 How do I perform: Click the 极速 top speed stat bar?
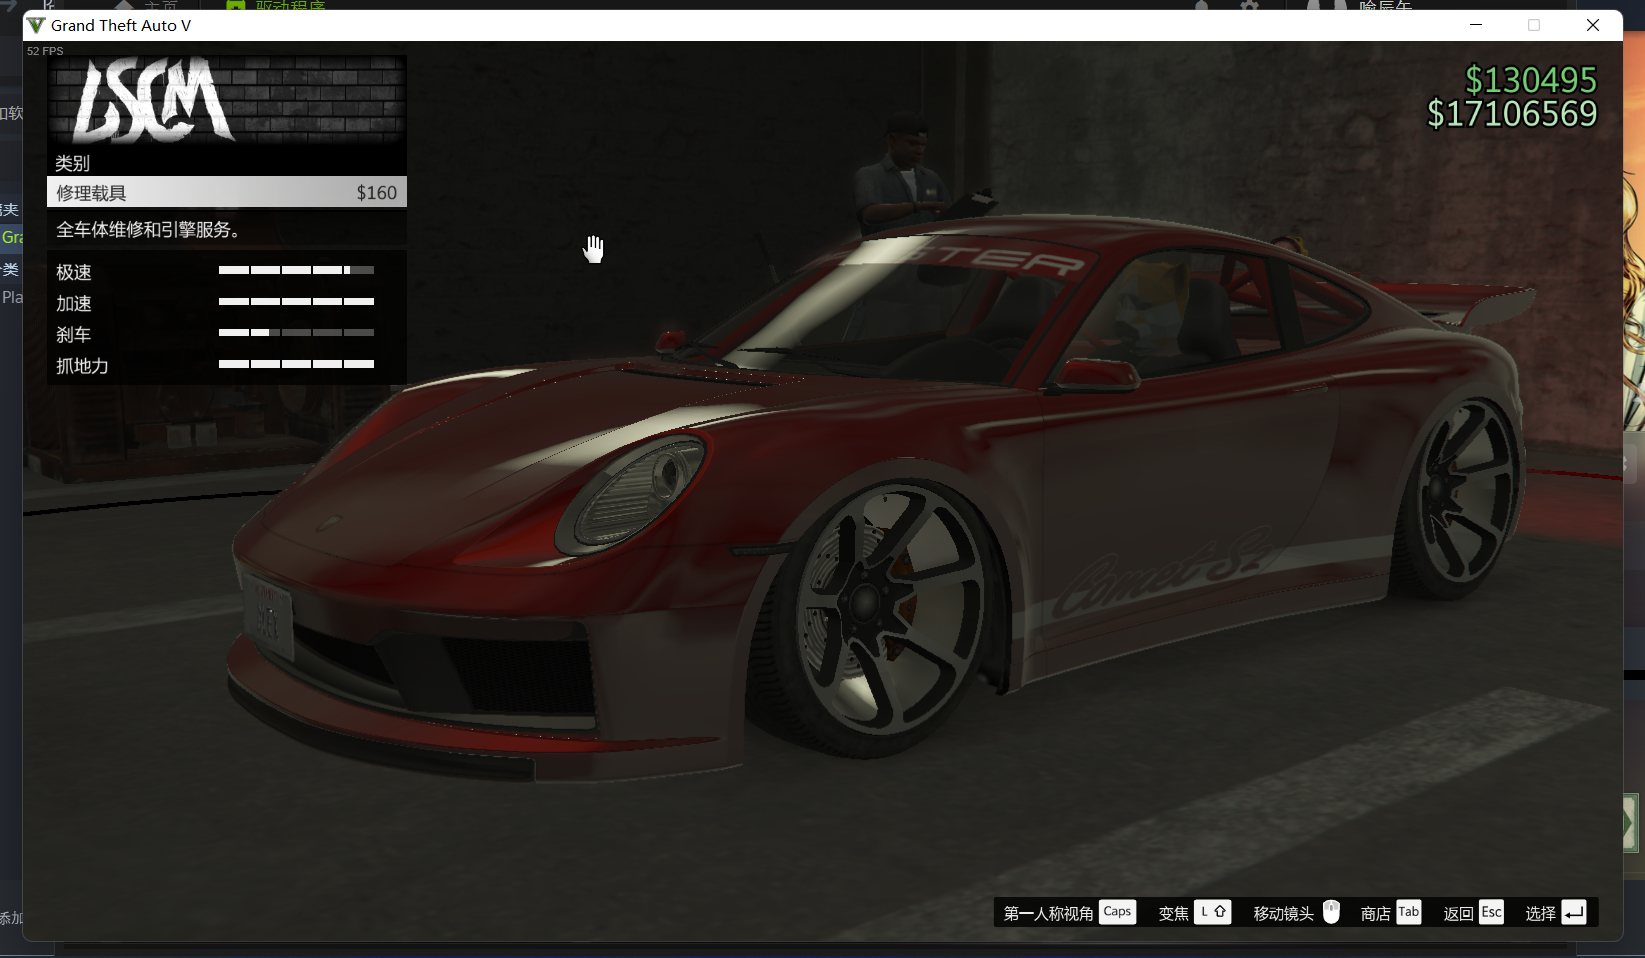[296, 270]
